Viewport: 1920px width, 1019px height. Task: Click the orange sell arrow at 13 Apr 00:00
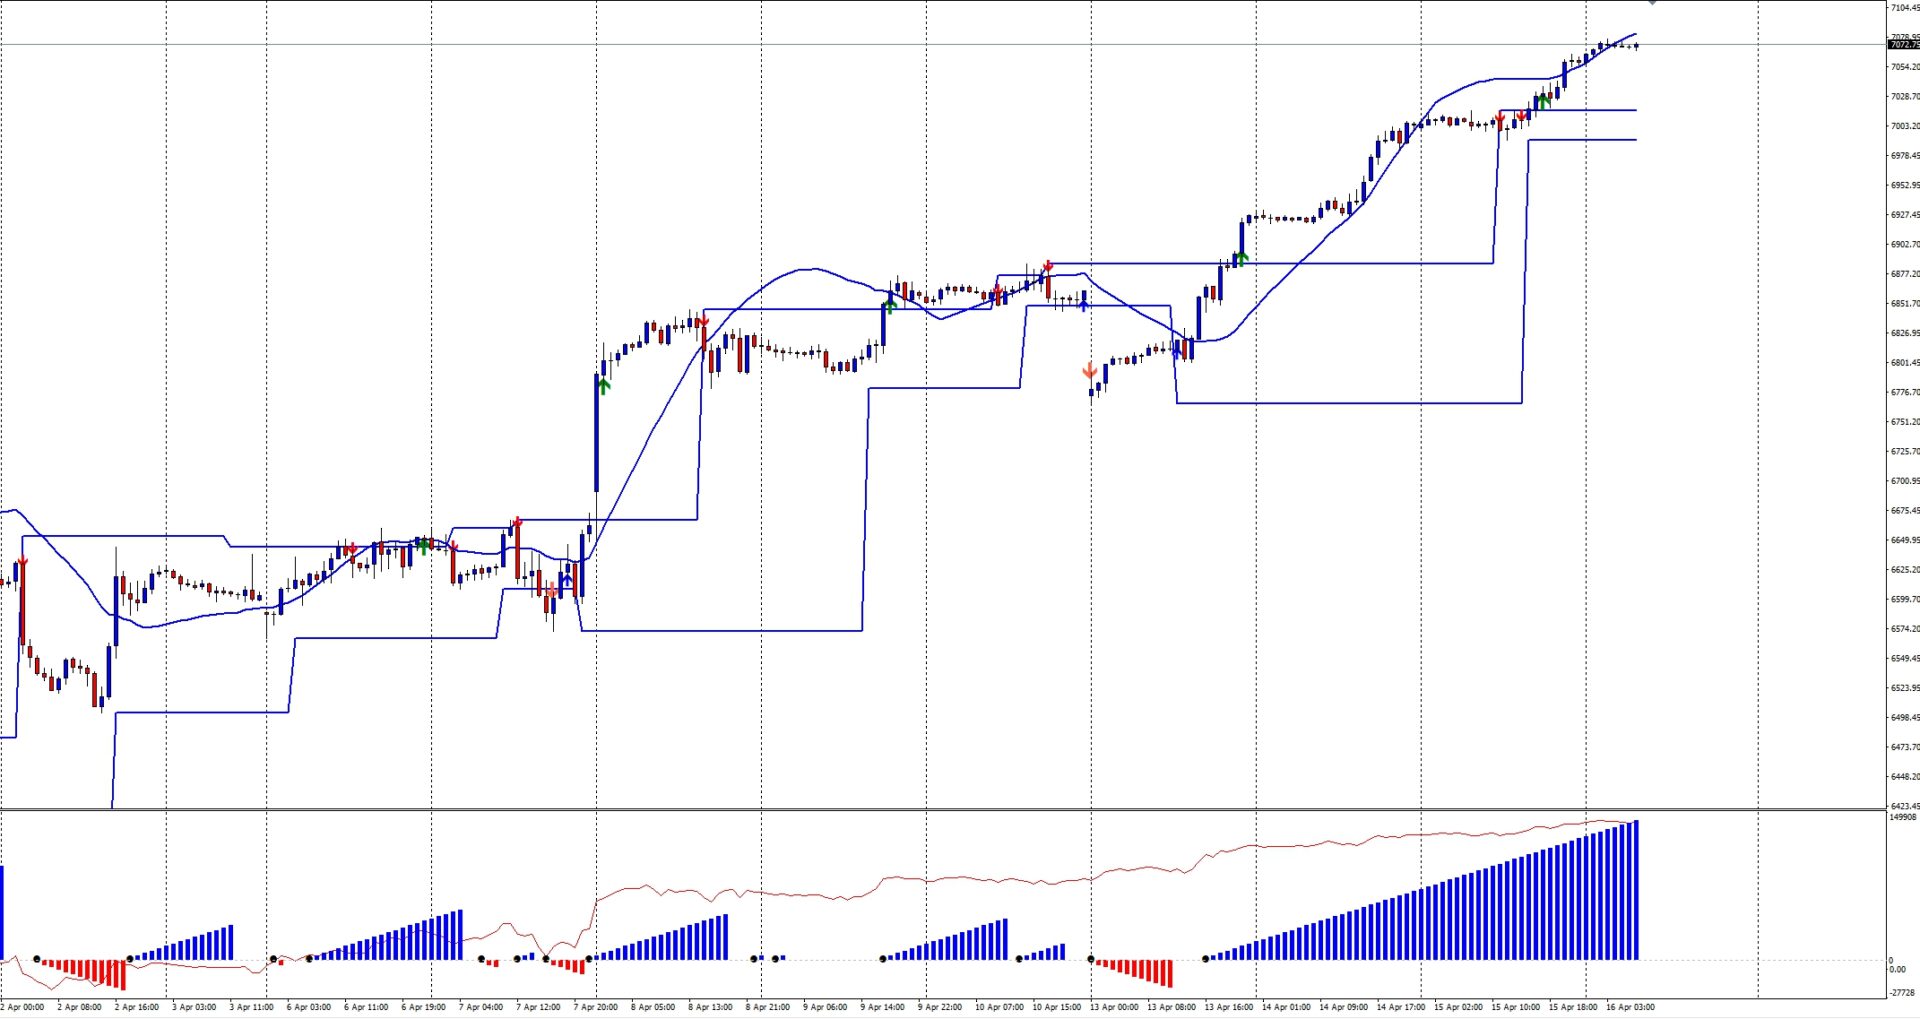point(1090,372)
